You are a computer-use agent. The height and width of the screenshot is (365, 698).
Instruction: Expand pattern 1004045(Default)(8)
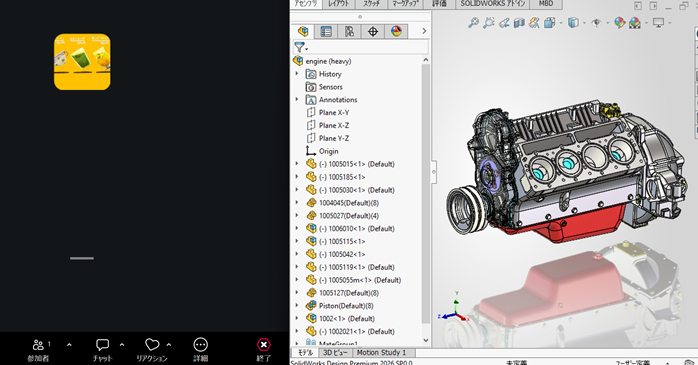pos(297,203)
